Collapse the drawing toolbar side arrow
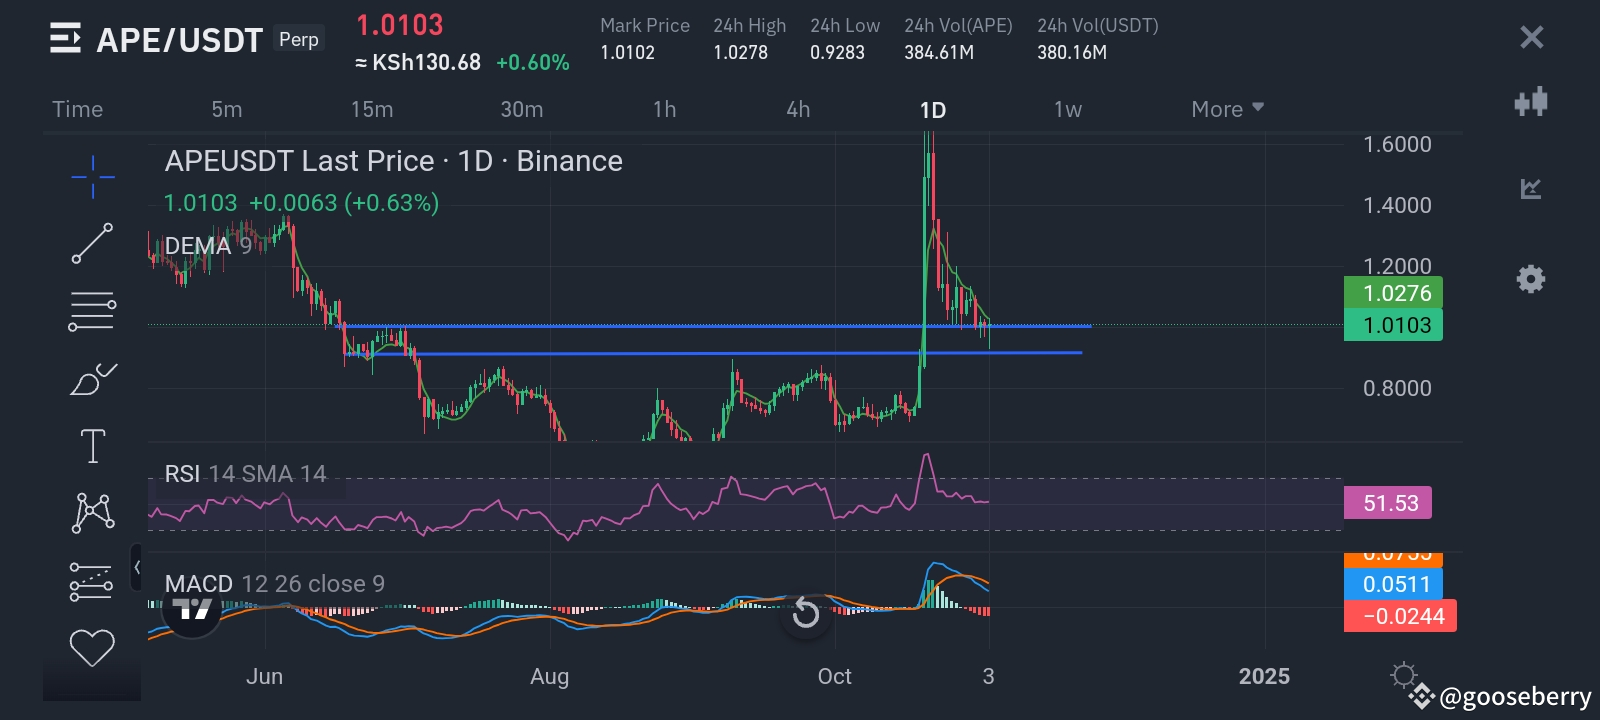 click(137, 568)
